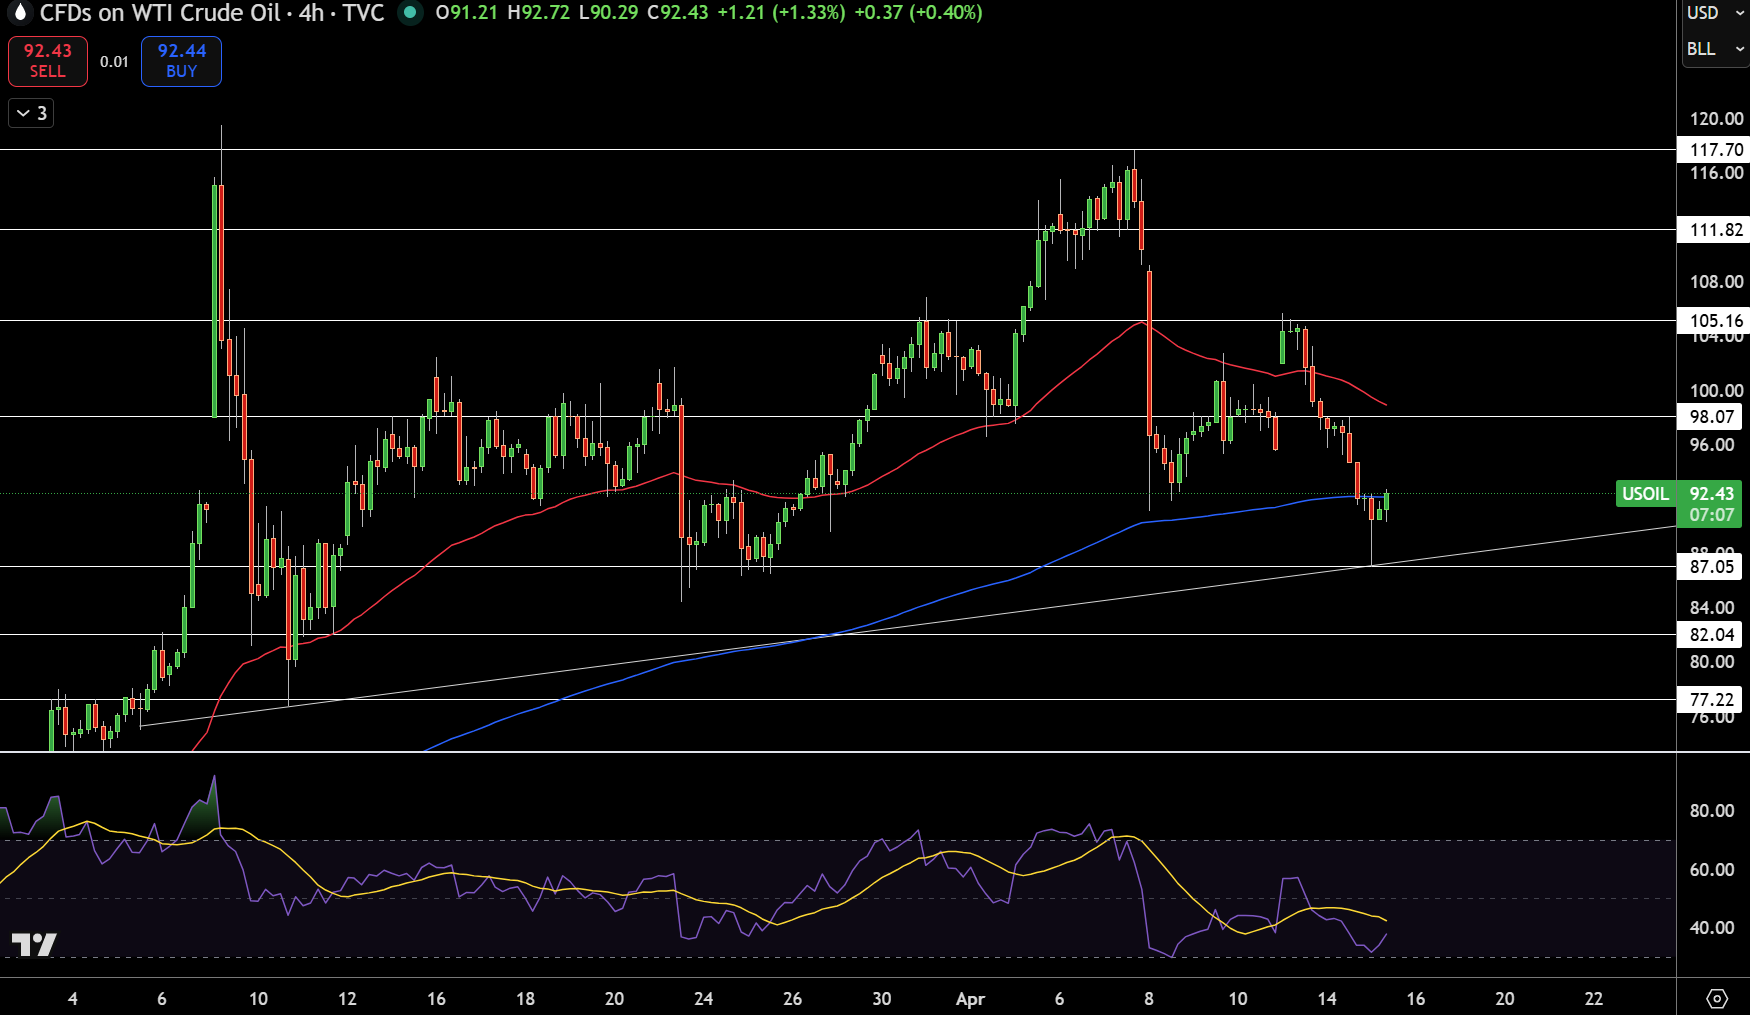Click the 07:07 candle countdown label
1750x1015 pixels.
pos(1711,516)
